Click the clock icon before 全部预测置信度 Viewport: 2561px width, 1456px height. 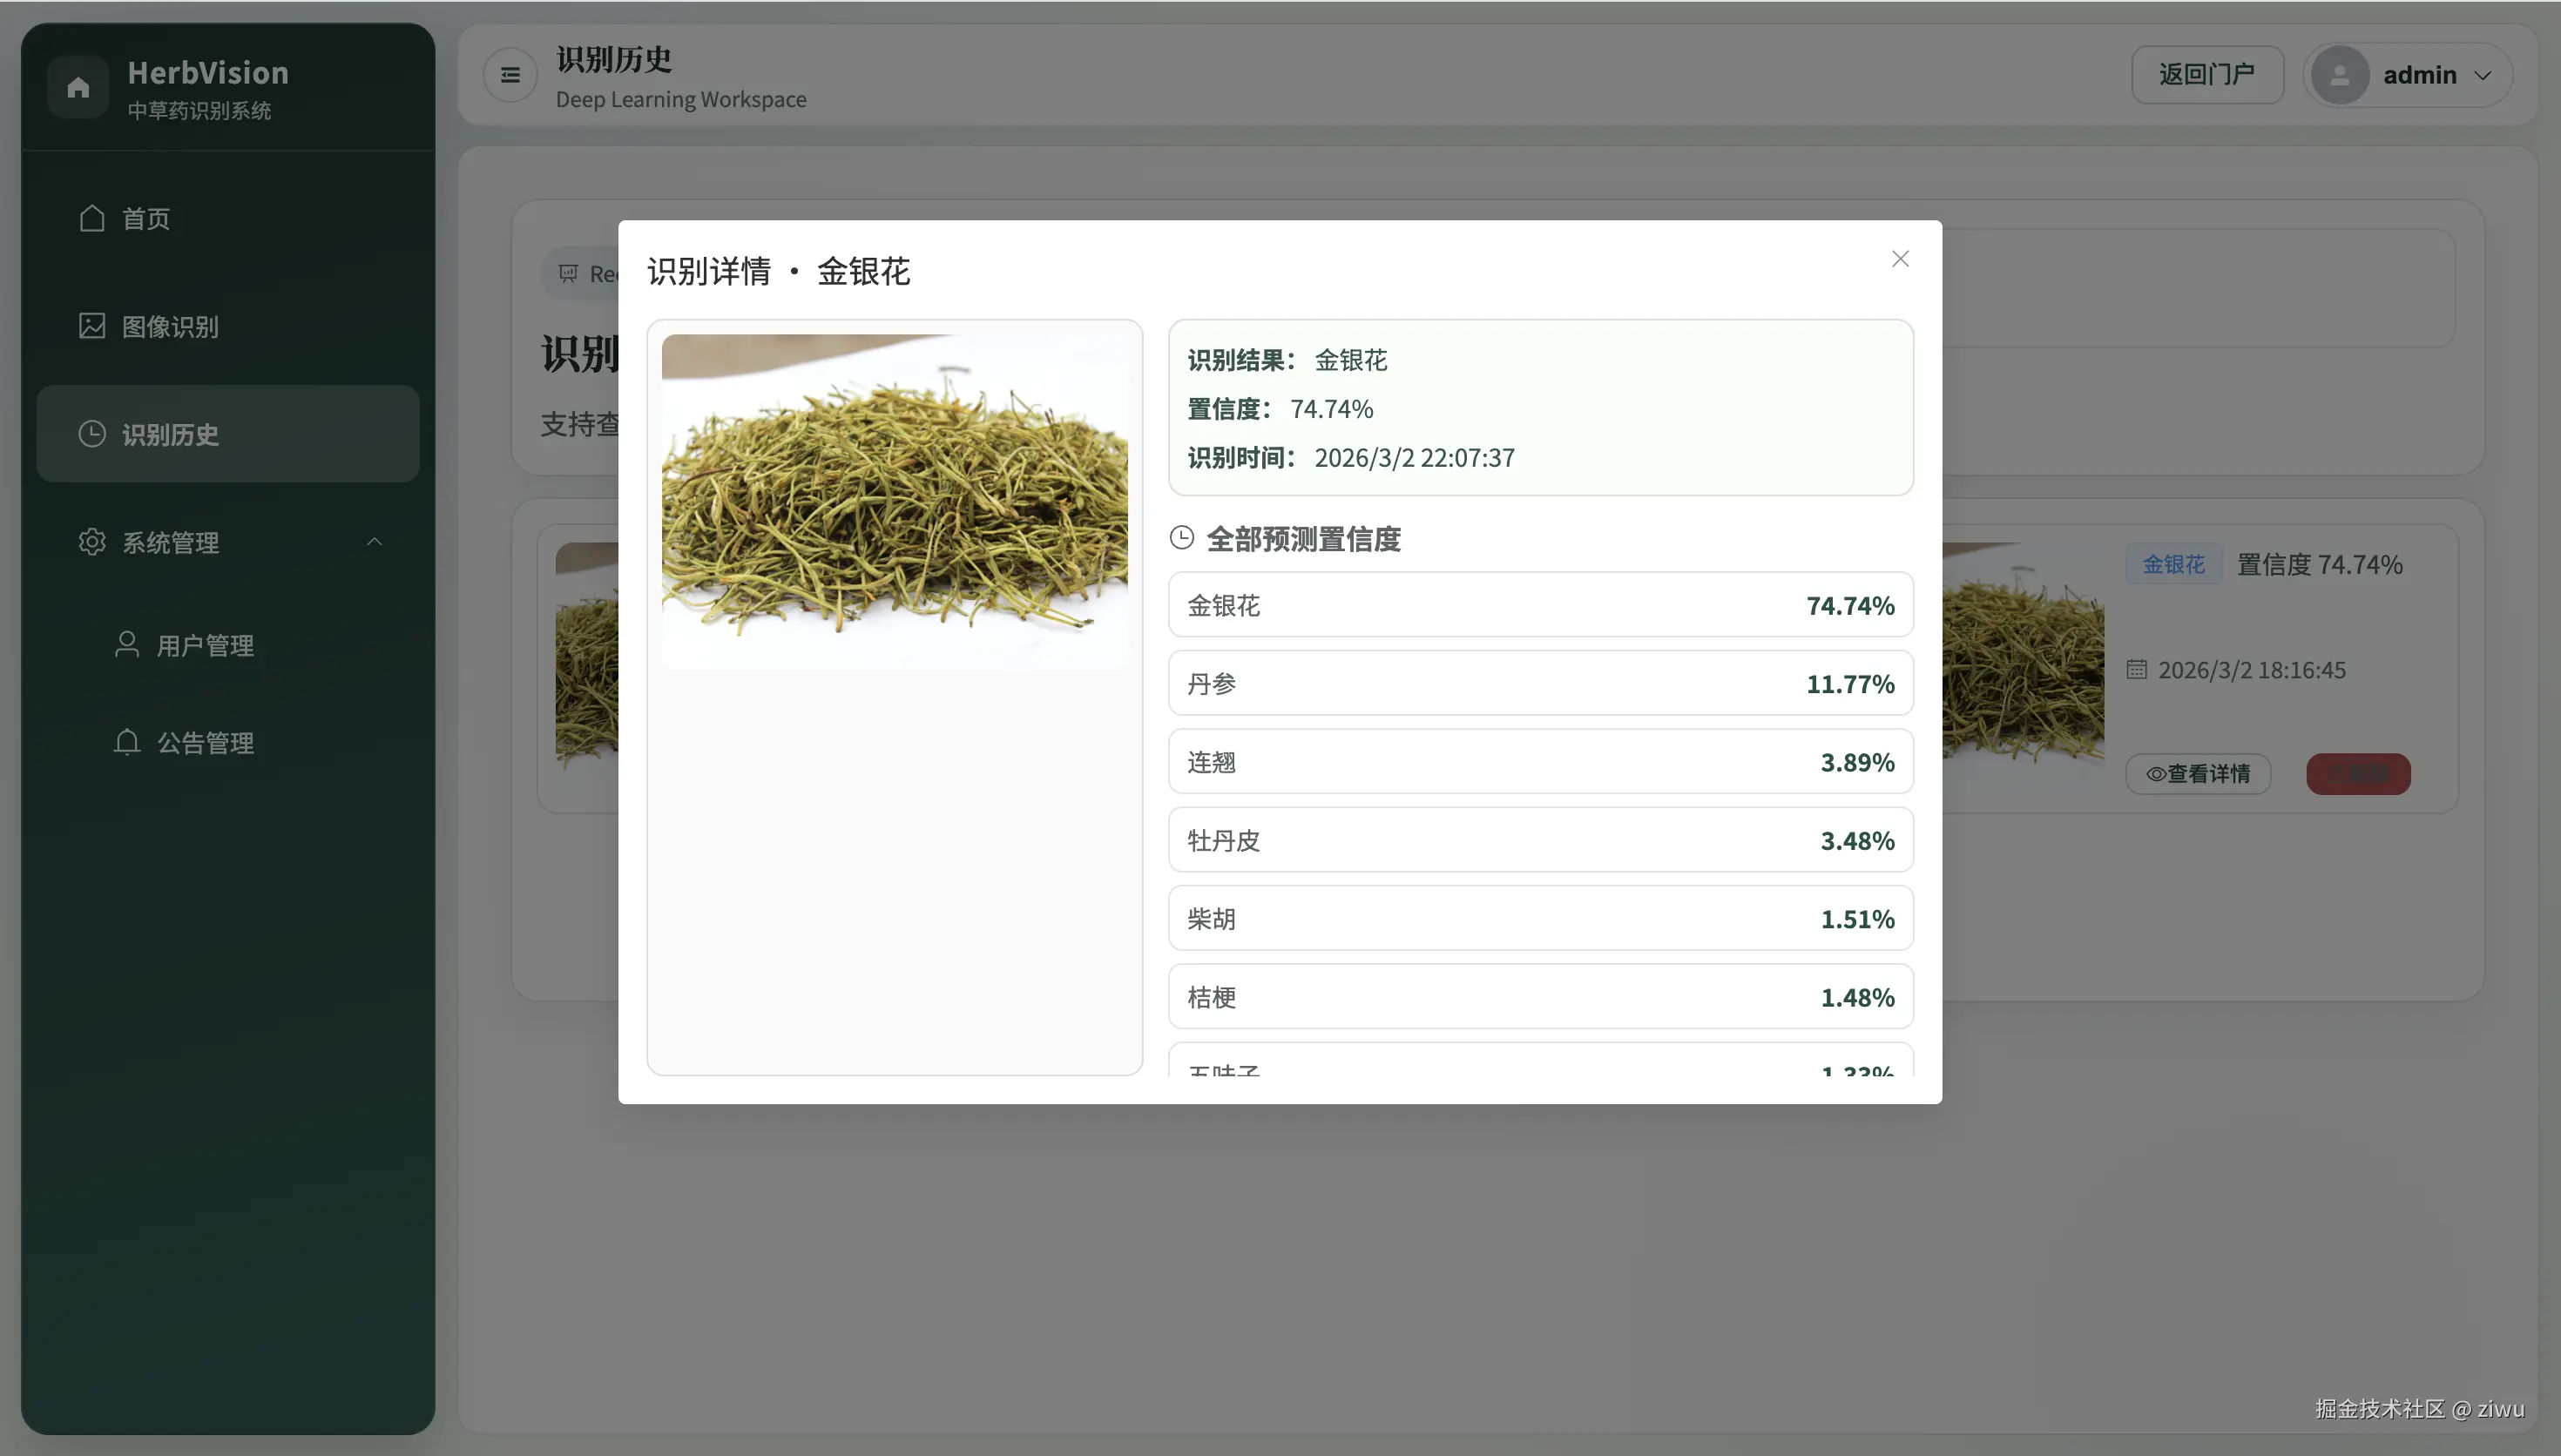click(1182, 538)
